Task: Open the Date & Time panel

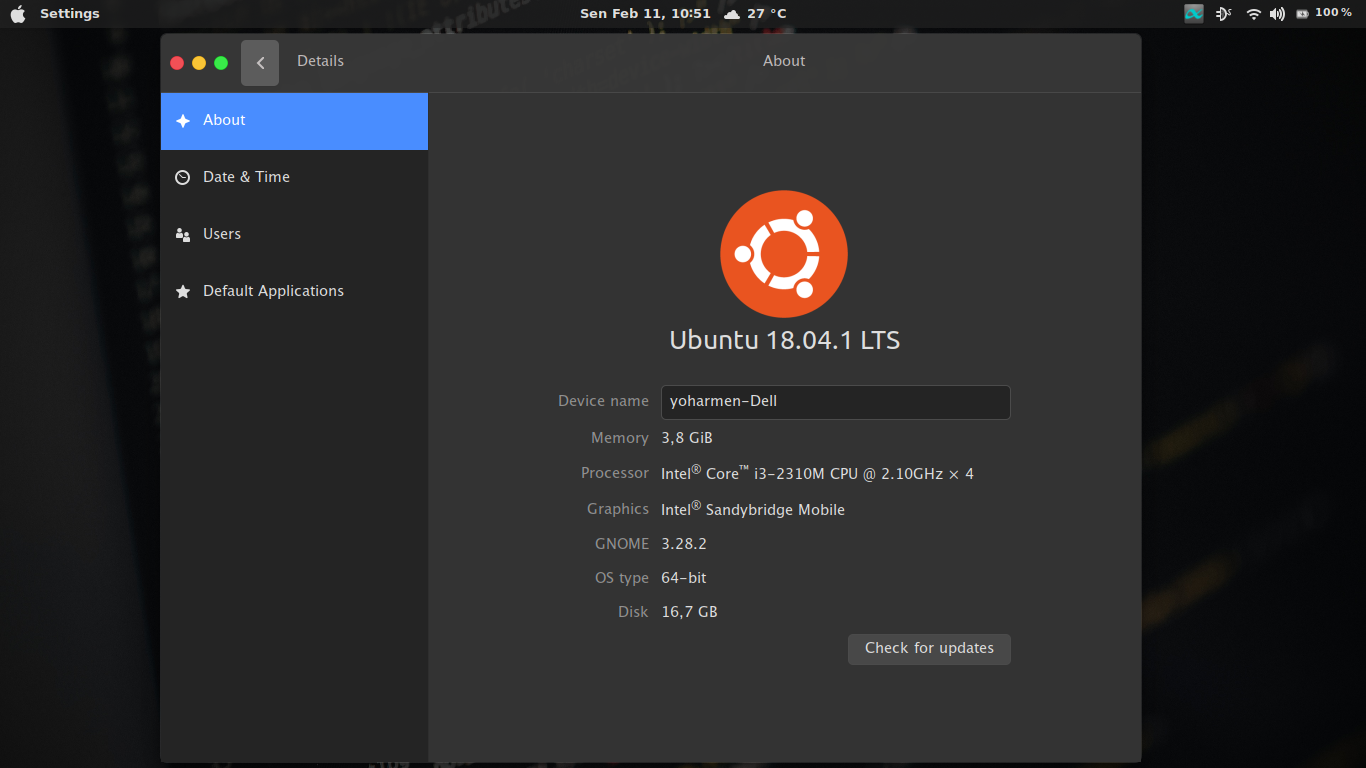Action: tap(294, 178)
